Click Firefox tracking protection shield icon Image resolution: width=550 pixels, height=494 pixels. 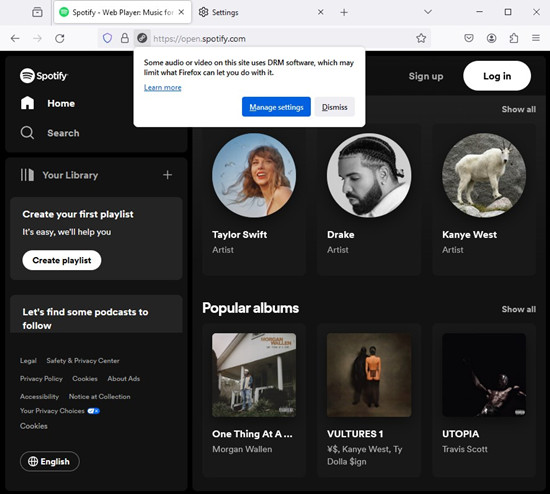point(107,38)
